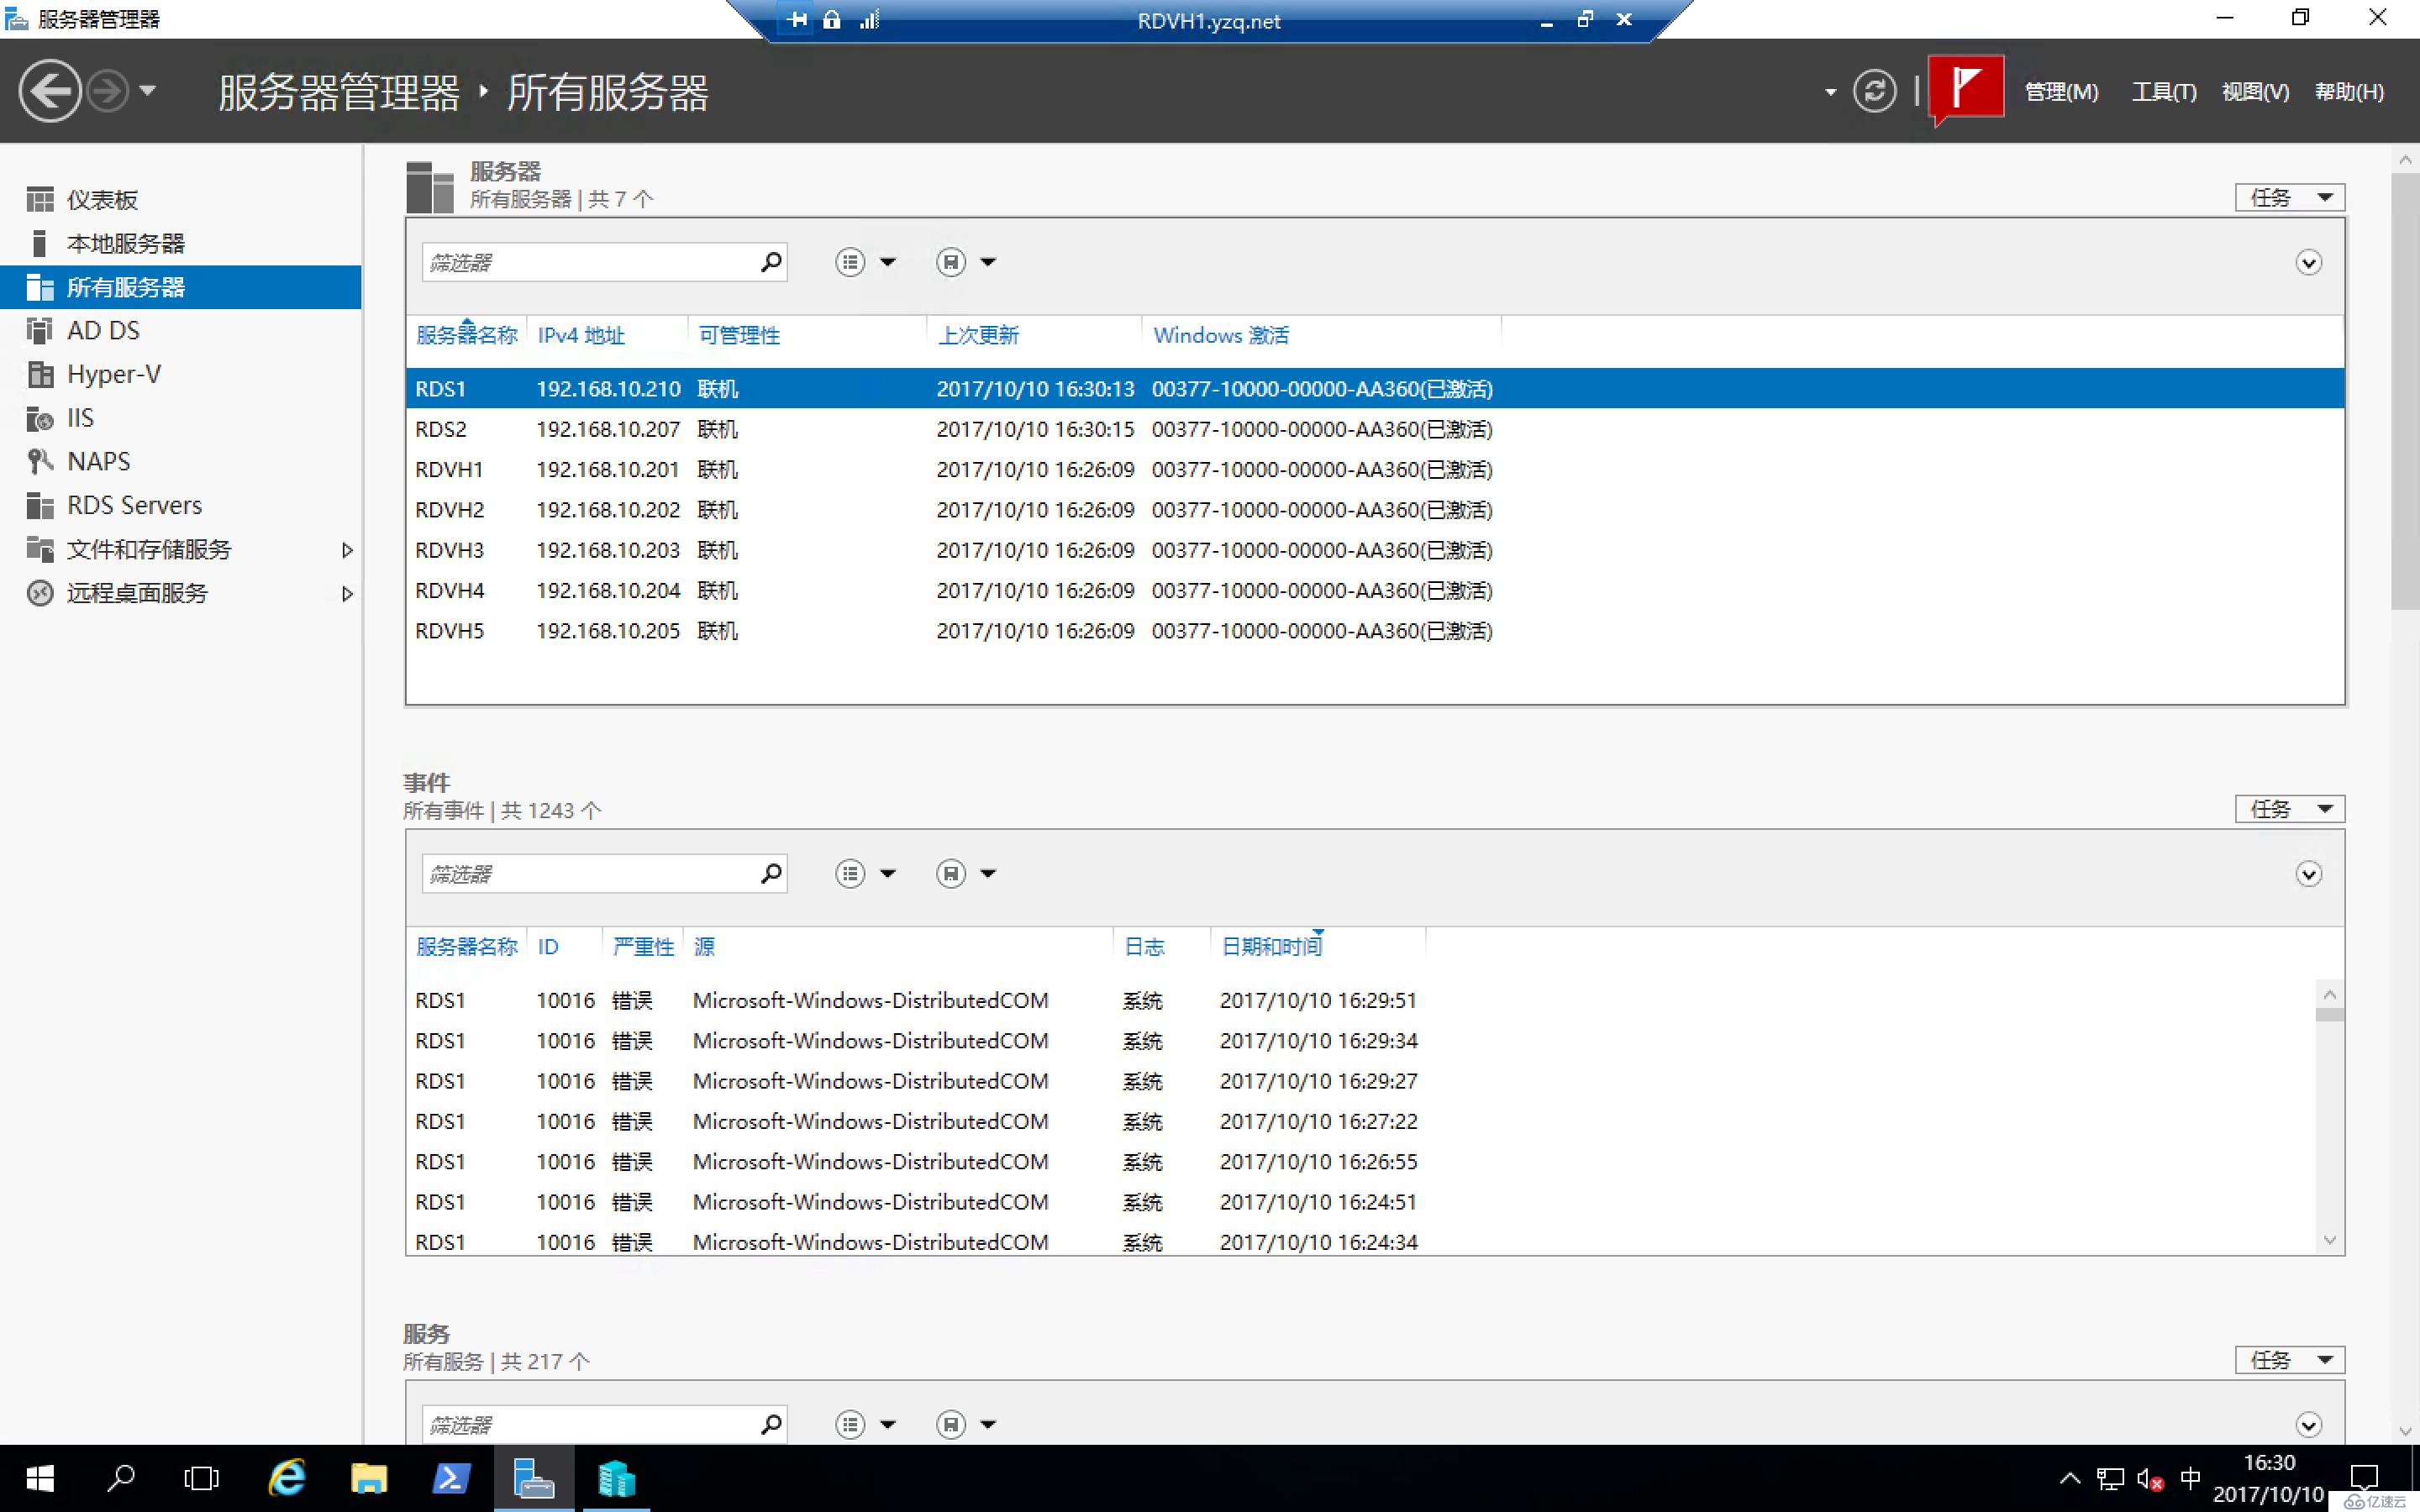Screen dimensions: 2420x1512
Task: Sort servers by IPv4 地址 column
Action: (581, 336)
